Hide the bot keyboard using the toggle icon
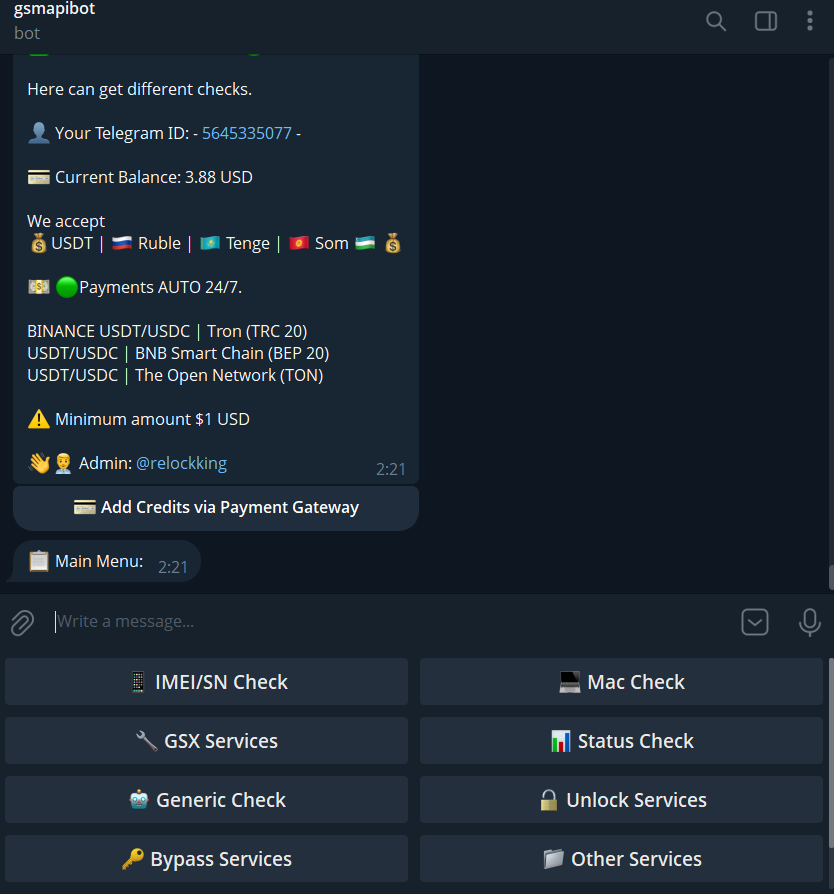This screenshot has width=834, height=894. [x=755, y=622]
